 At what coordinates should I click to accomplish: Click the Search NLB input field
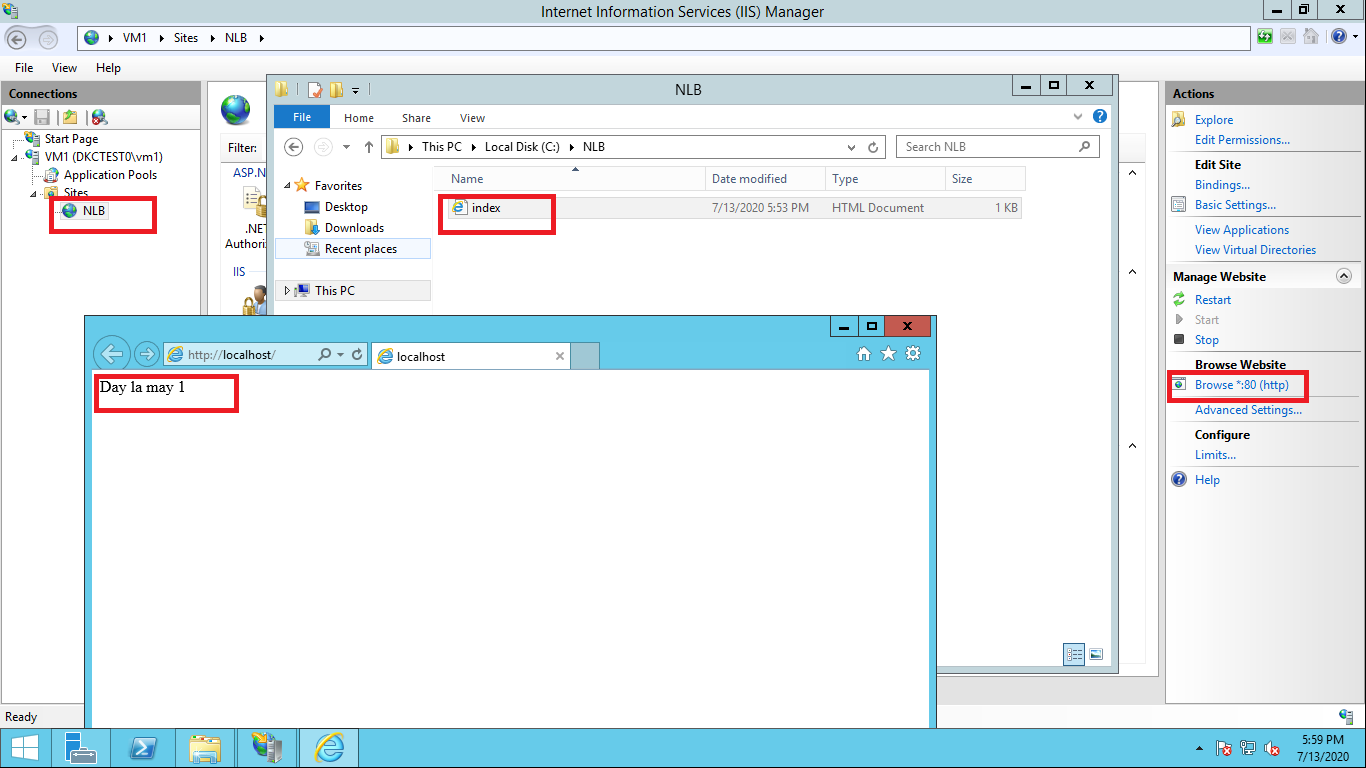click(x=997, y=147)
